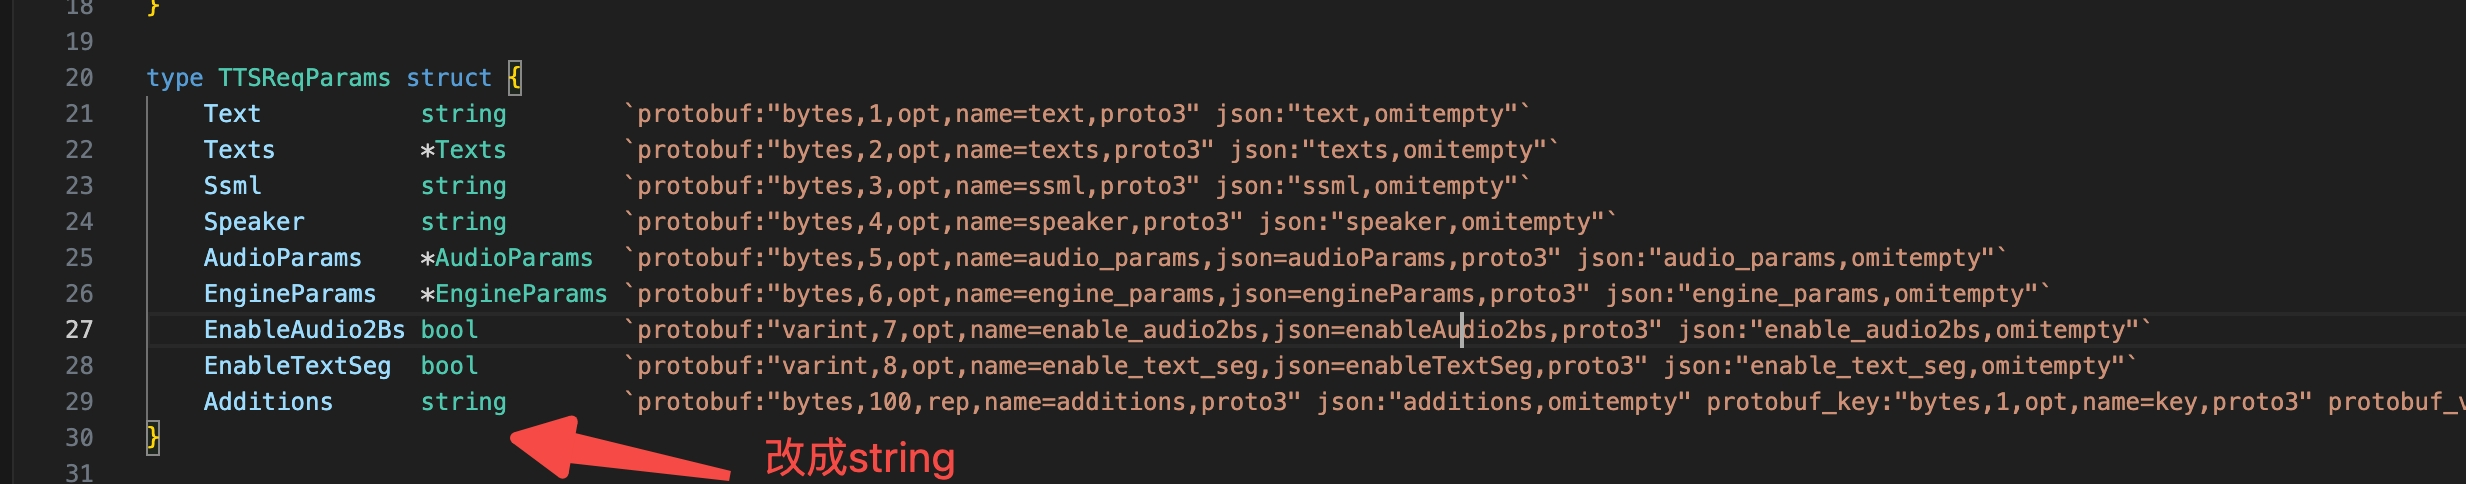This screenshot has height=484, width=2466.
Task: Click line number 27 in the gutter
Action: click(79, 330)
